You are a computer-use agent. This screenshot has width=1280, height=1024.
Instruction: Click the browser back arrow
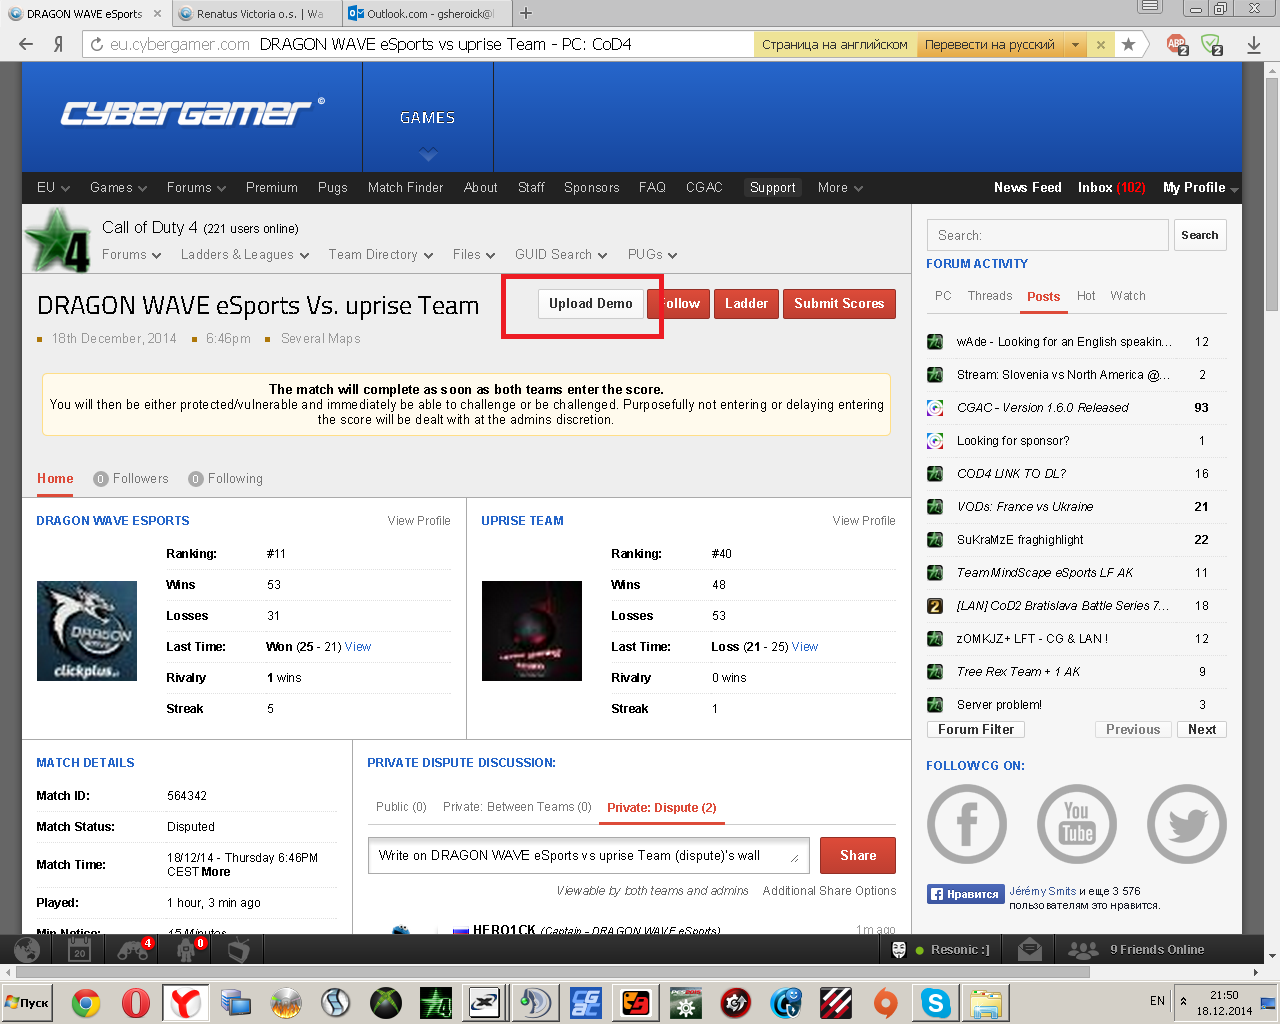tap(26, 44)
